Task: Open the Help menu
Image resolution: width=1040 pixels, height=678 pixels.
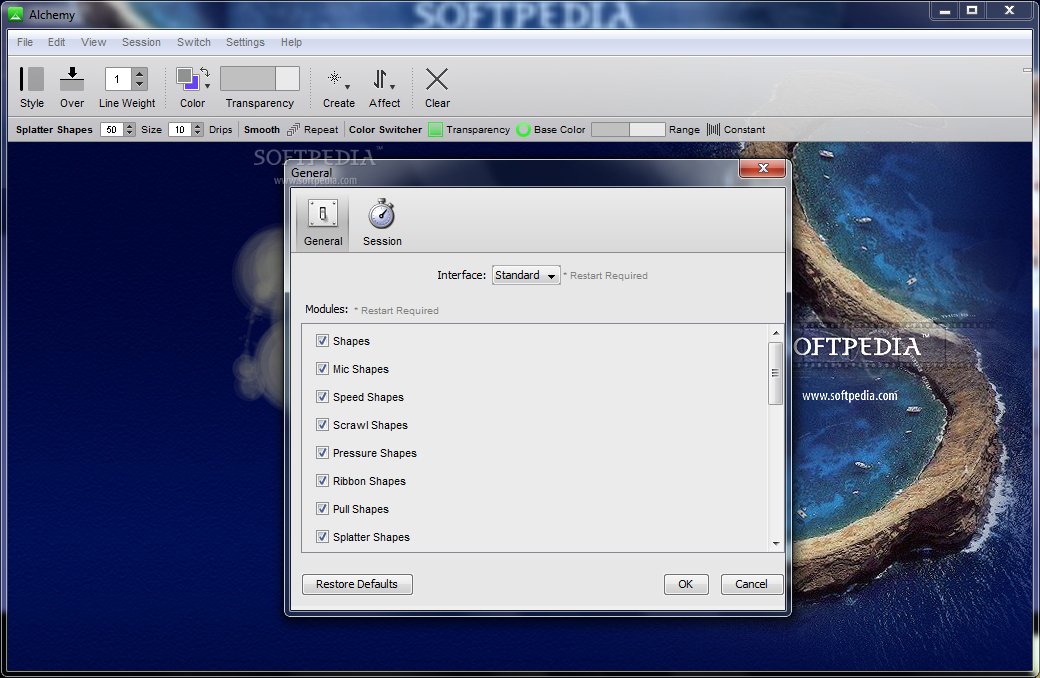Action: (291, 42)
